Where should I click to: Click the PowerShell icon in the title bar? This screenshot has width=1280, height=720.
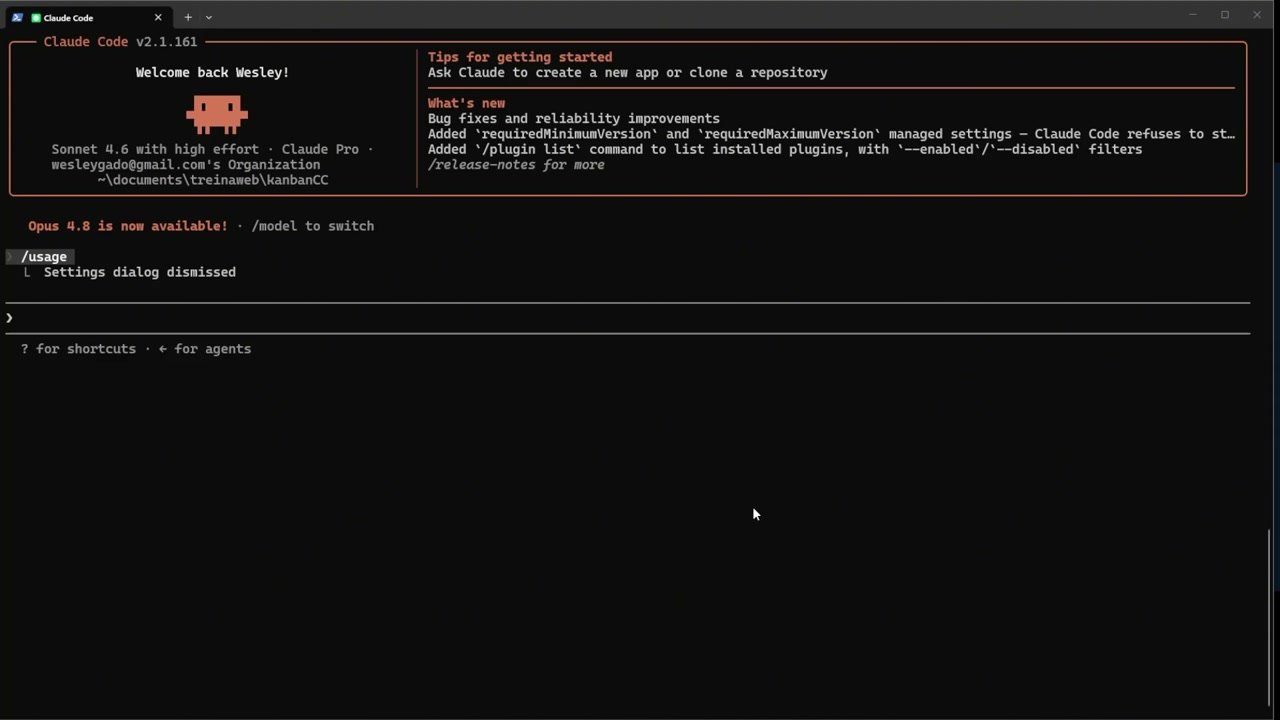(17, 17)
